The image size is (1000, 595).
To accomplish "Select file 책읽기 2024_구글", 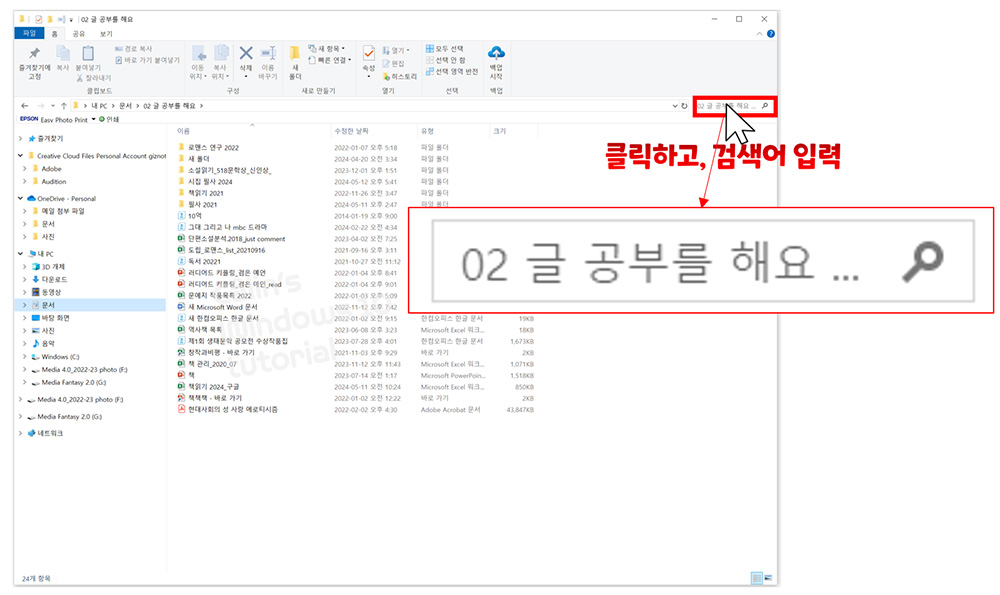I will (214, 386).
